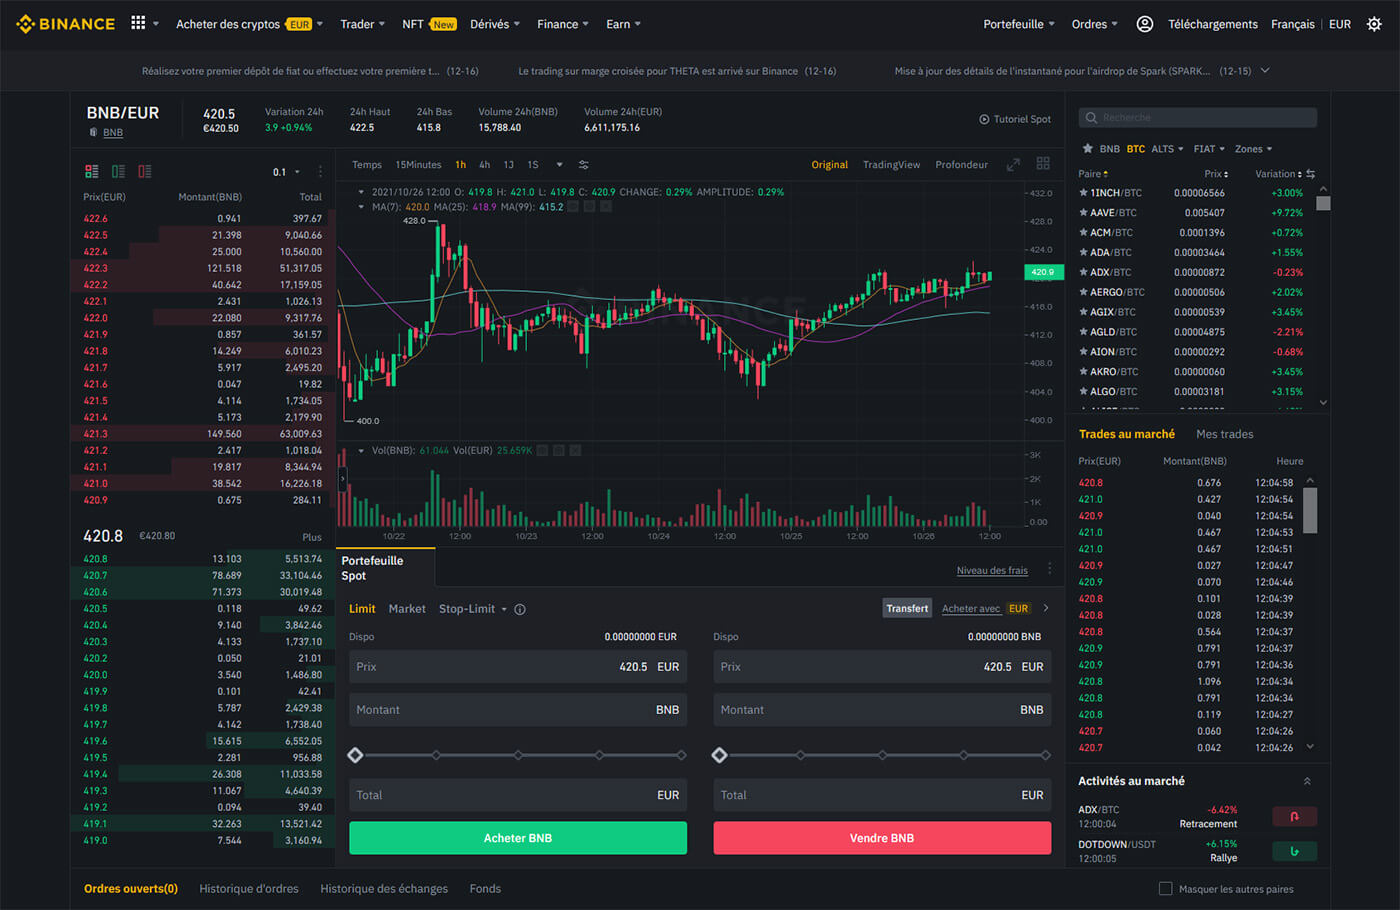Click the sell amount slider handle
The image size is (1400, 910).
719,755
